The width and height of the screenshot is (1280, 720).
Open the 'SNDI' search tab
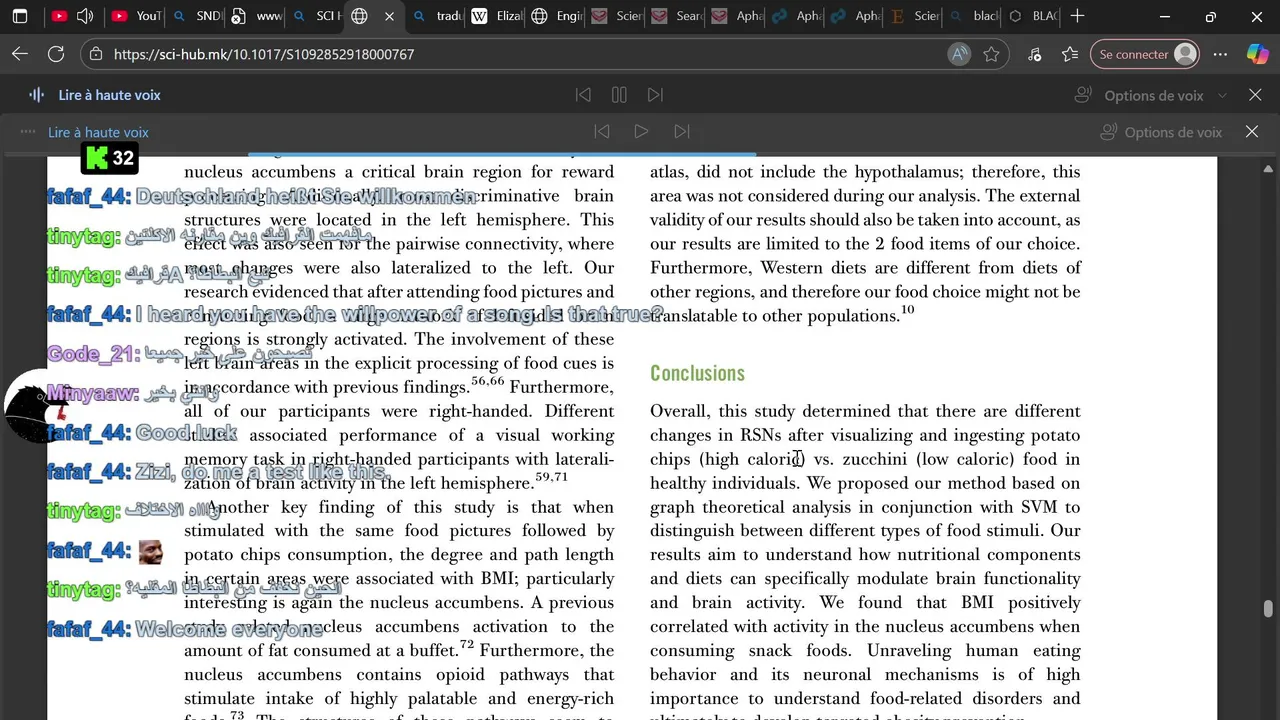coord(196,16)
